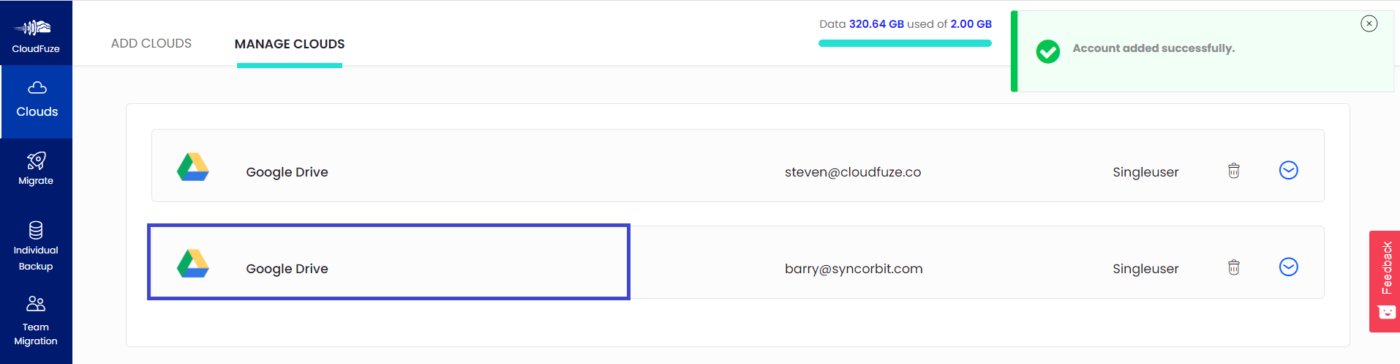This screenshot has width=1400, height=364.
Task: Dismiss the Account added successfully notification
Action: (x=1369, y=24)
